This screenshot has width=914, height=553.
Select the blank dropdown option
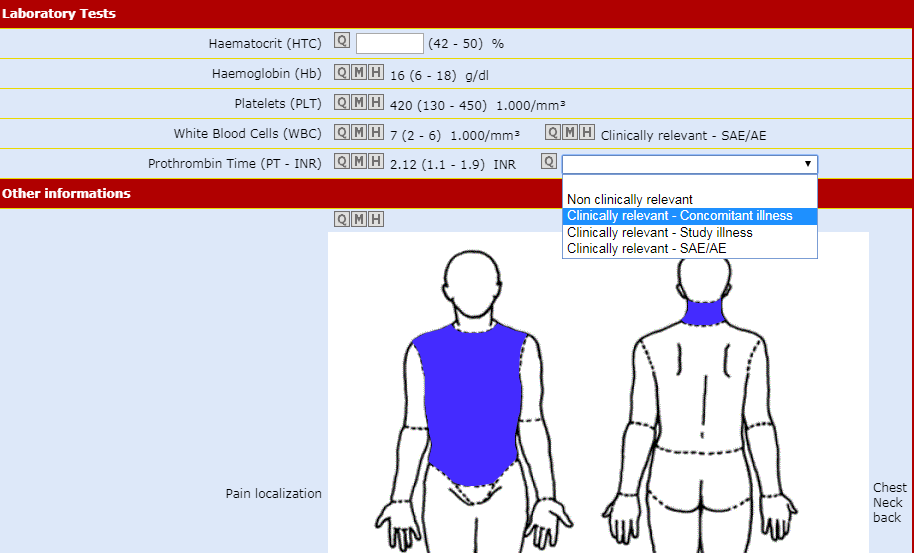tap(690, 183)
